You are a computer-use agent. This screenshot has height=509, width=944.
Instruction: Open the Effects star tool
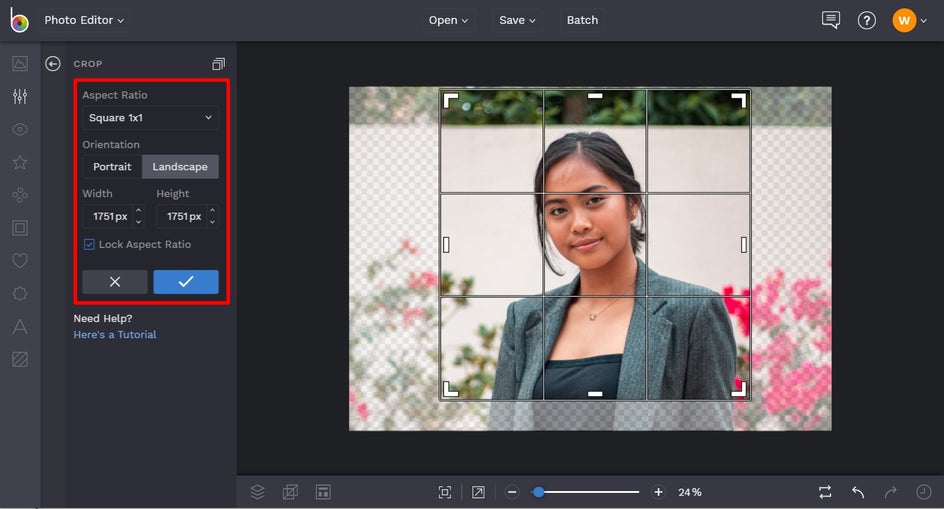tap(20, 162)
